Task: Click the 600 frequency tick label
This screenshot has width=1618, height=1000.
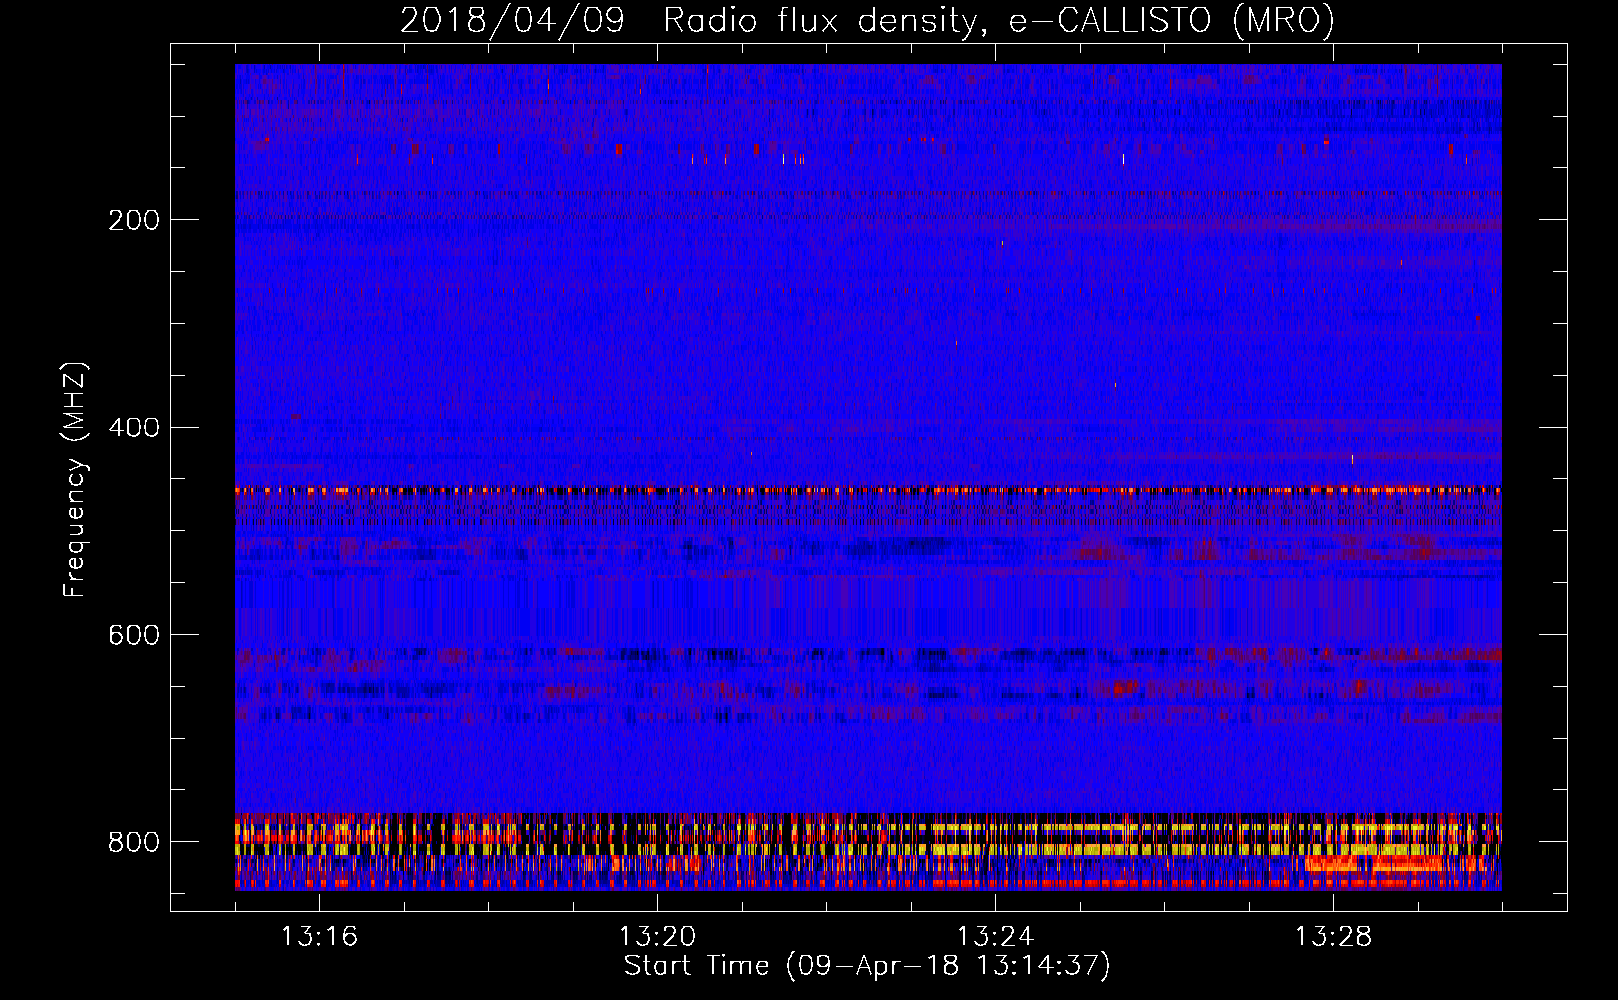Action: 133,636
